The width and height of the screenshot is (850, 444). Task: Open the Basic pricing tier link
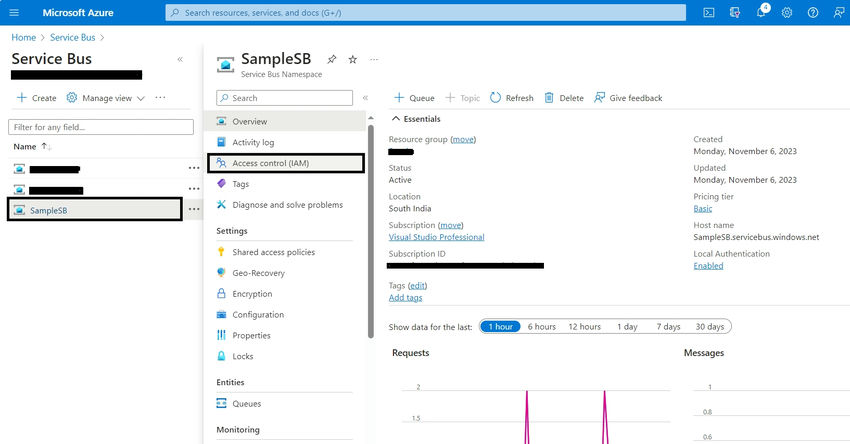click(x=703, y=209)
